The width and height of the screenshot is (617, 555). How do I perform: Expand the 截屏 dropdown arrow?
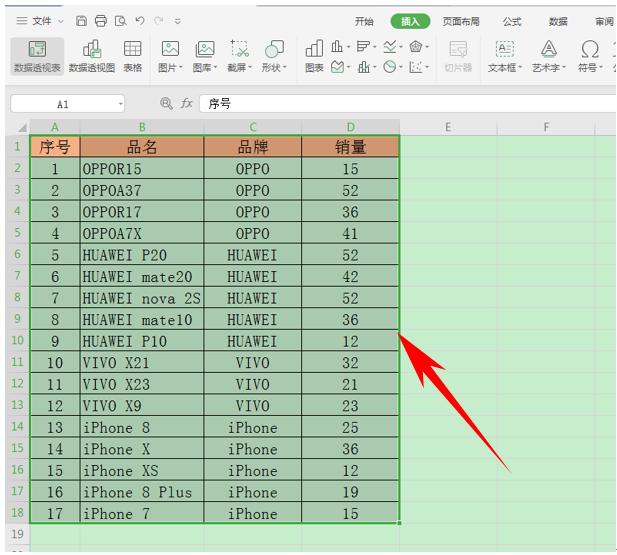(250, 67)
